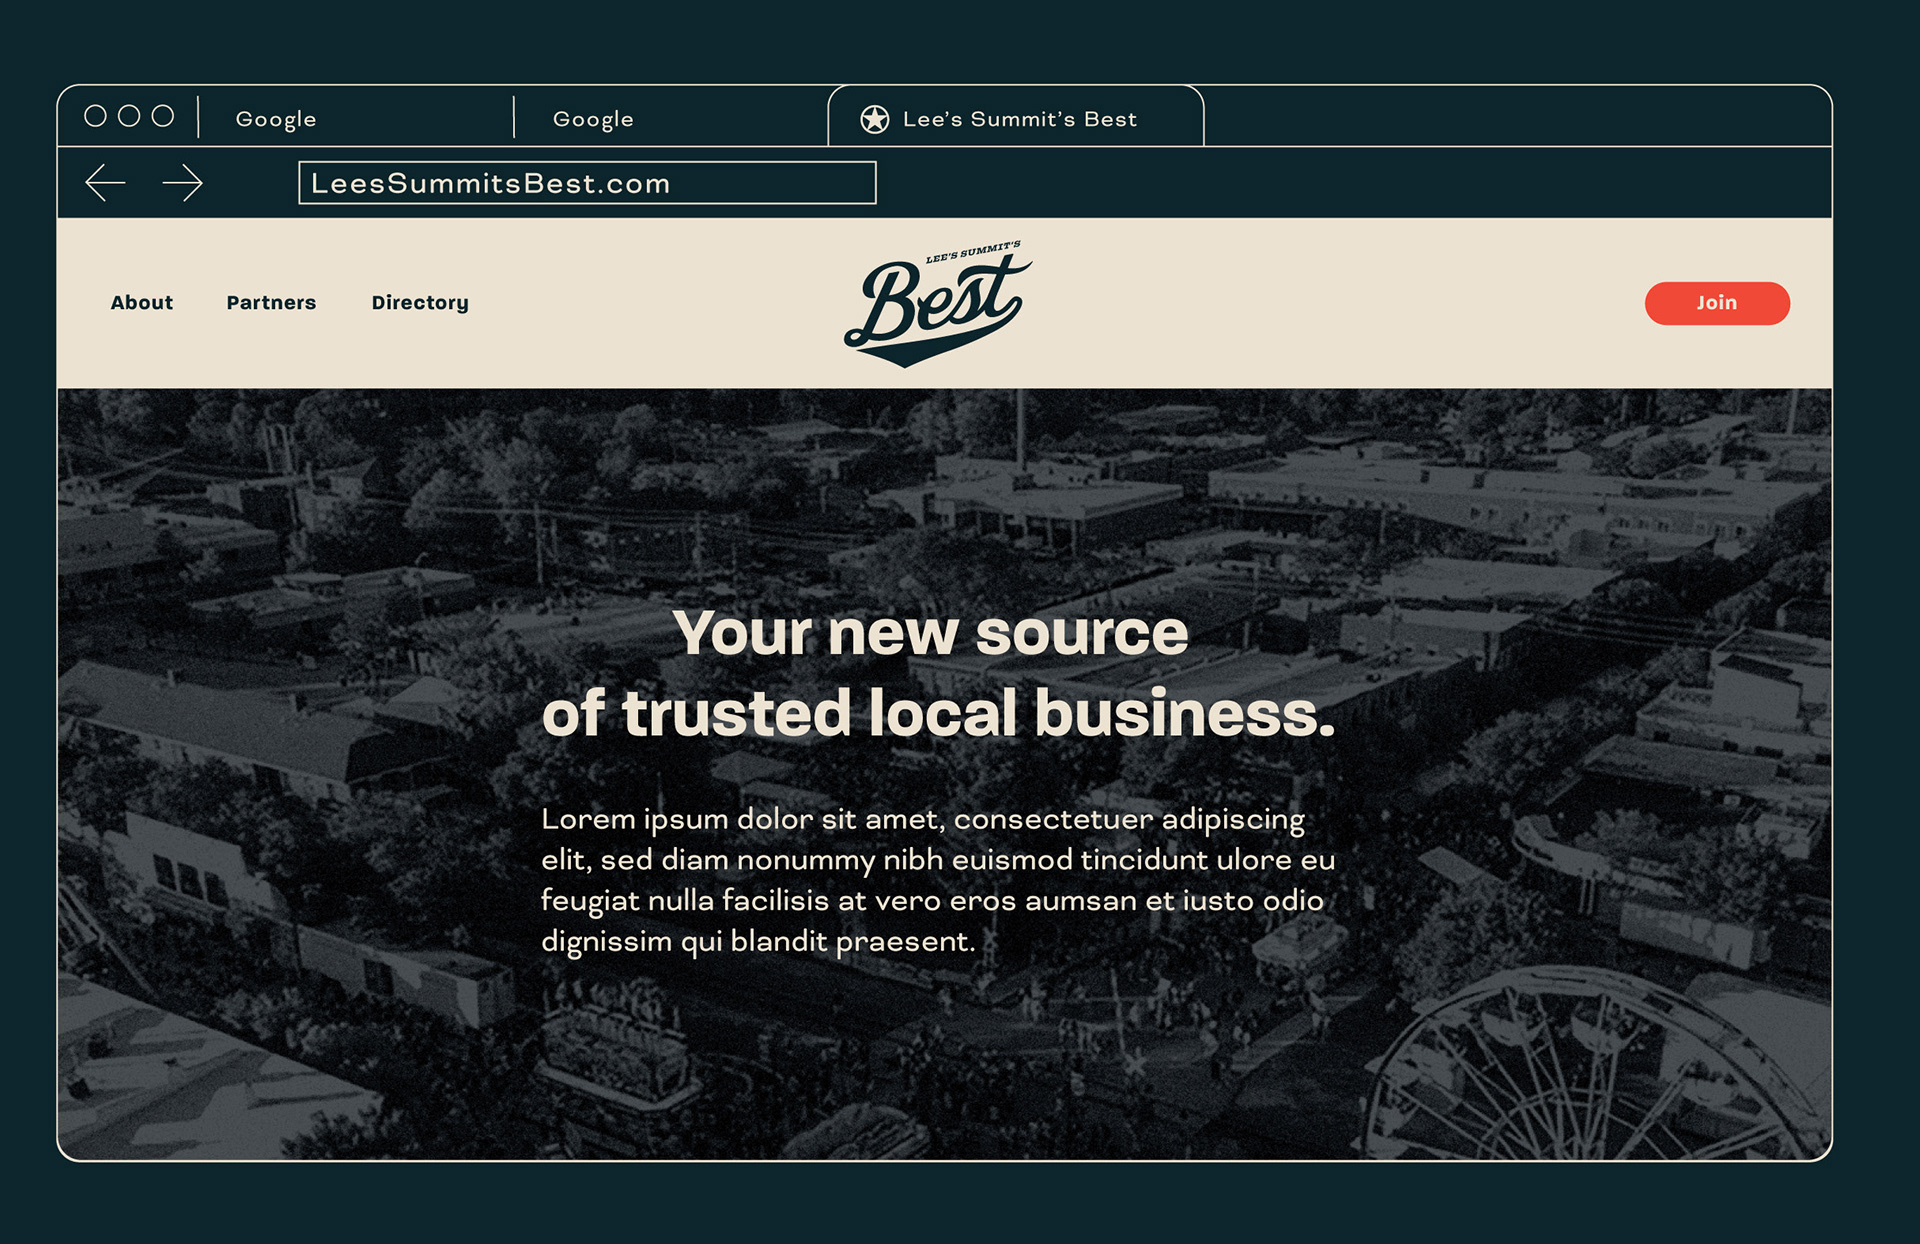
Task: Switch to the first Google tab
Action: (x=356, y=118)
